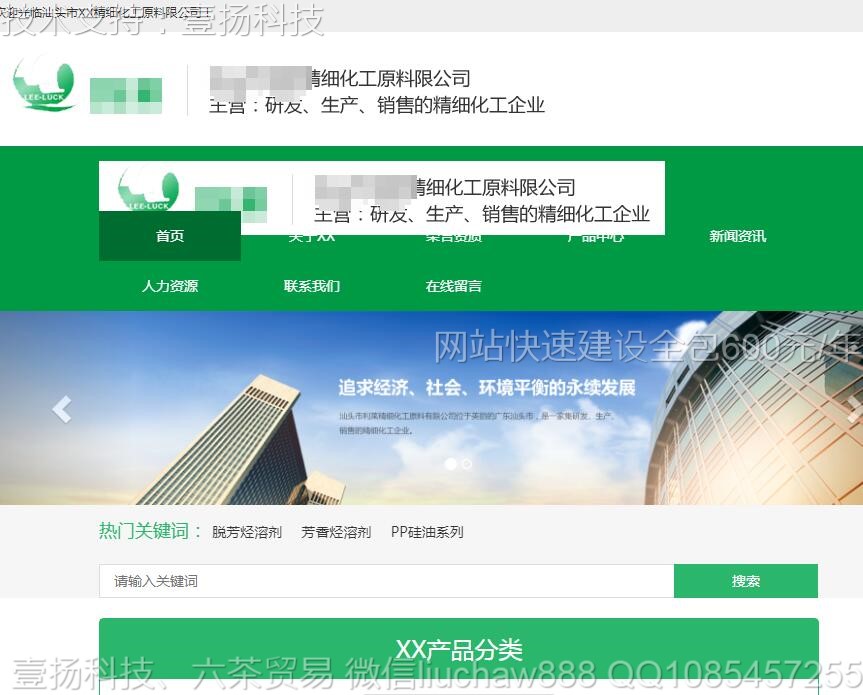Navigate to 在线留言 page
Screen dimensions: 863x695
(x=453, y=286)
